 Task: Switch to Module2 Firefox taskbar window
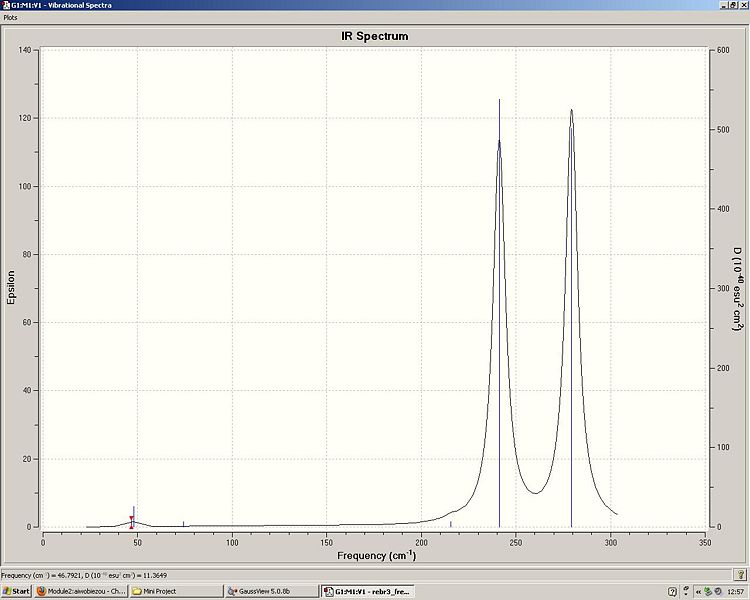(x=81, y=591)
